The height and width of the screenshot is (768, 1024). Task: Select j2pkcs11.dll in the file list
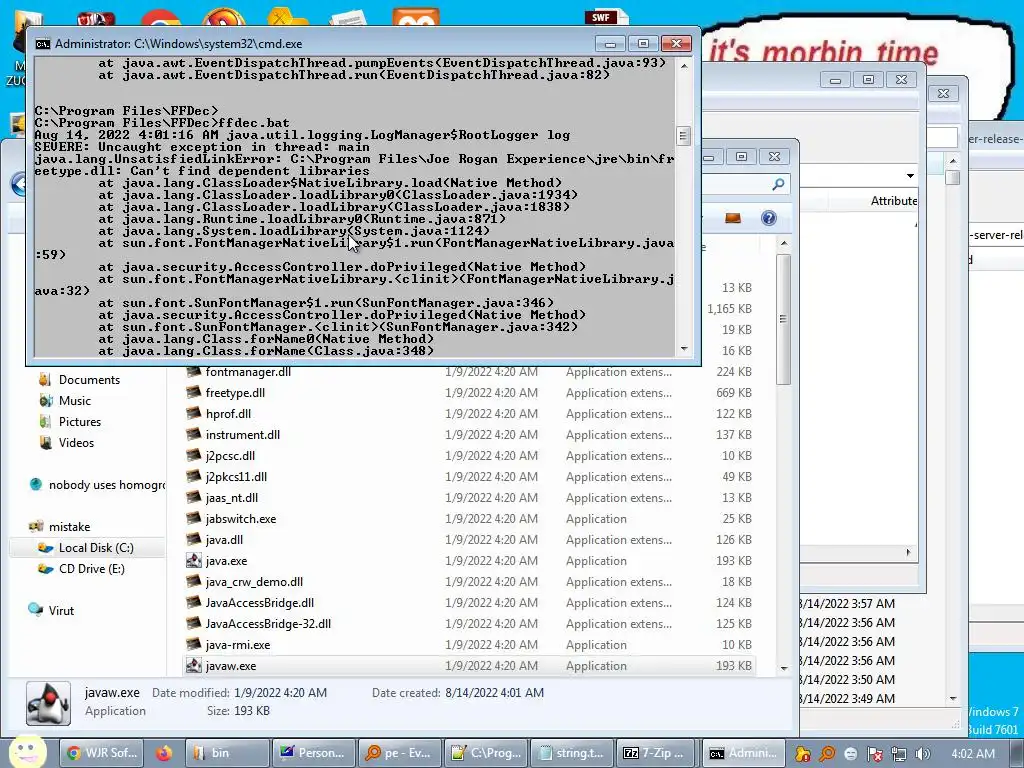(236, 477)
